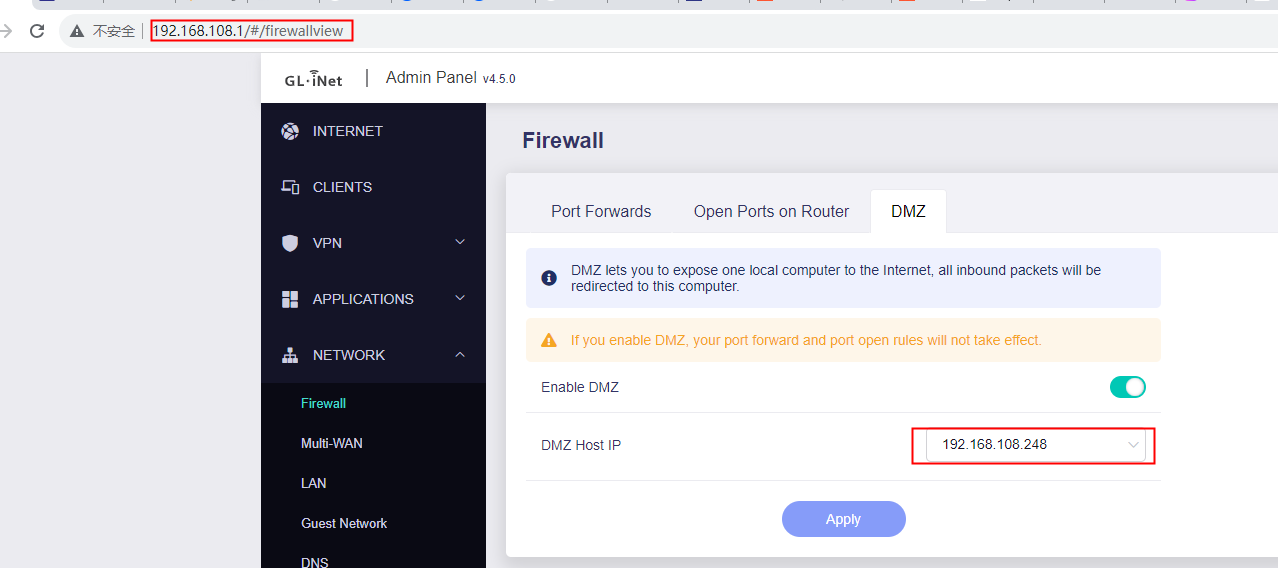This screenshot has height=568, width=1278.
Task: Click the APPLICATIONS grid icon
Action: point(290,299)
